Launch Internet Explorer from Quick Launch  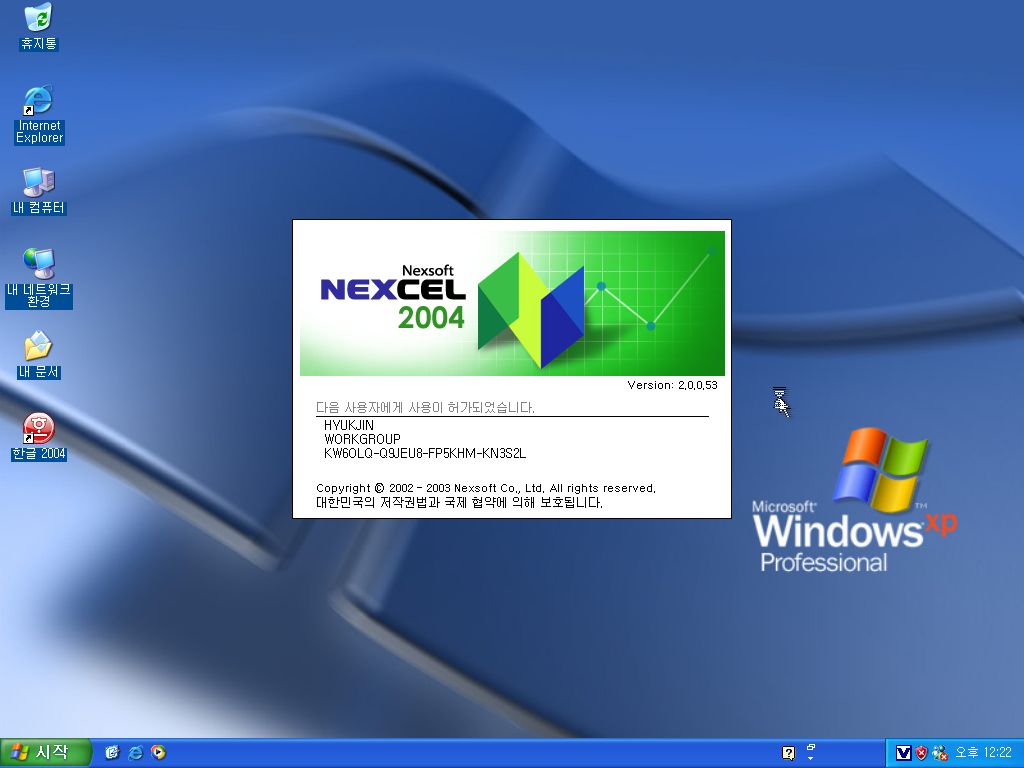(x=136, y=752)
